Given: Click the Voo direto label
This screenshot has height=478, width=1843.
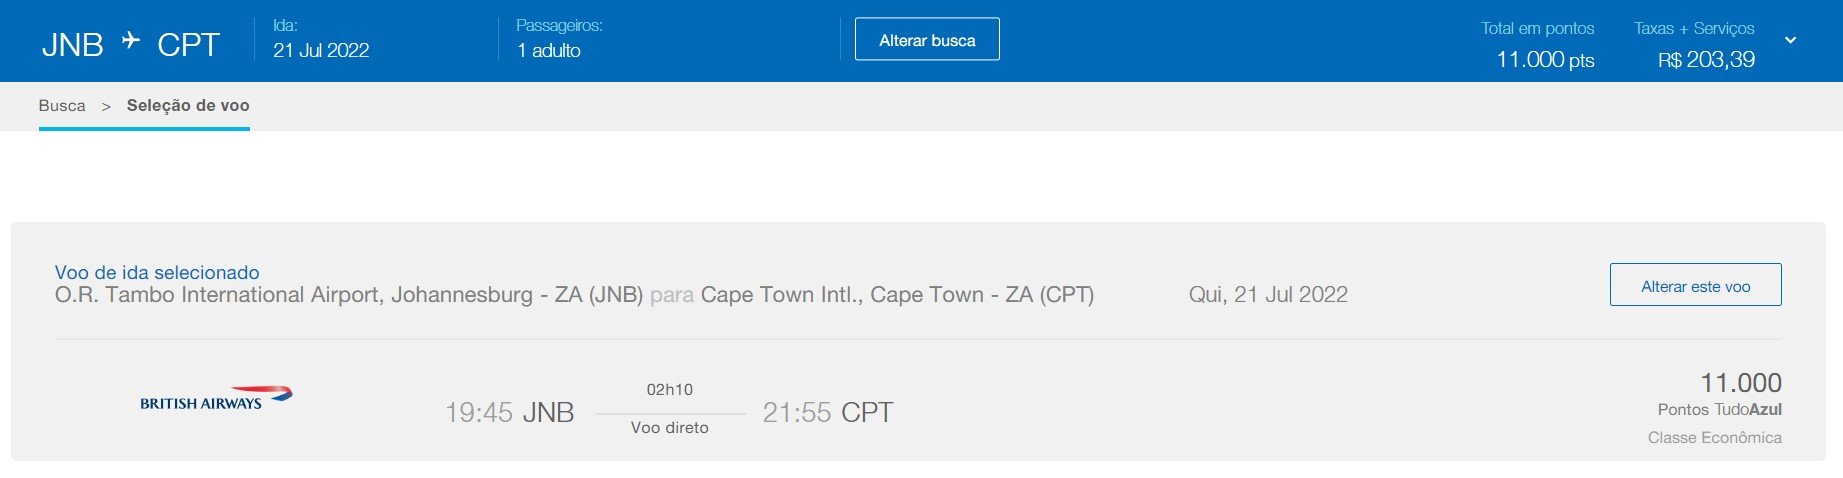Looking at the screenshot, I should (670, 428).
